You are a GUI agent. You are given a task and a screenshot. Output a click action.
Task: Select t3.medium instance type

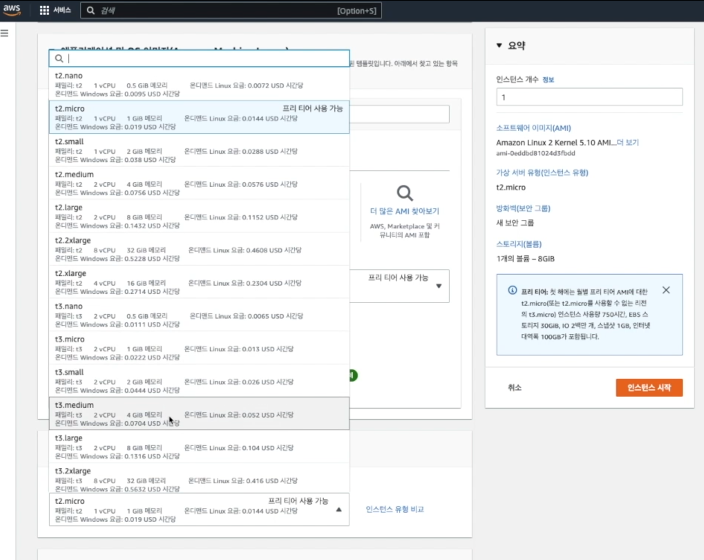coord(199,413)
